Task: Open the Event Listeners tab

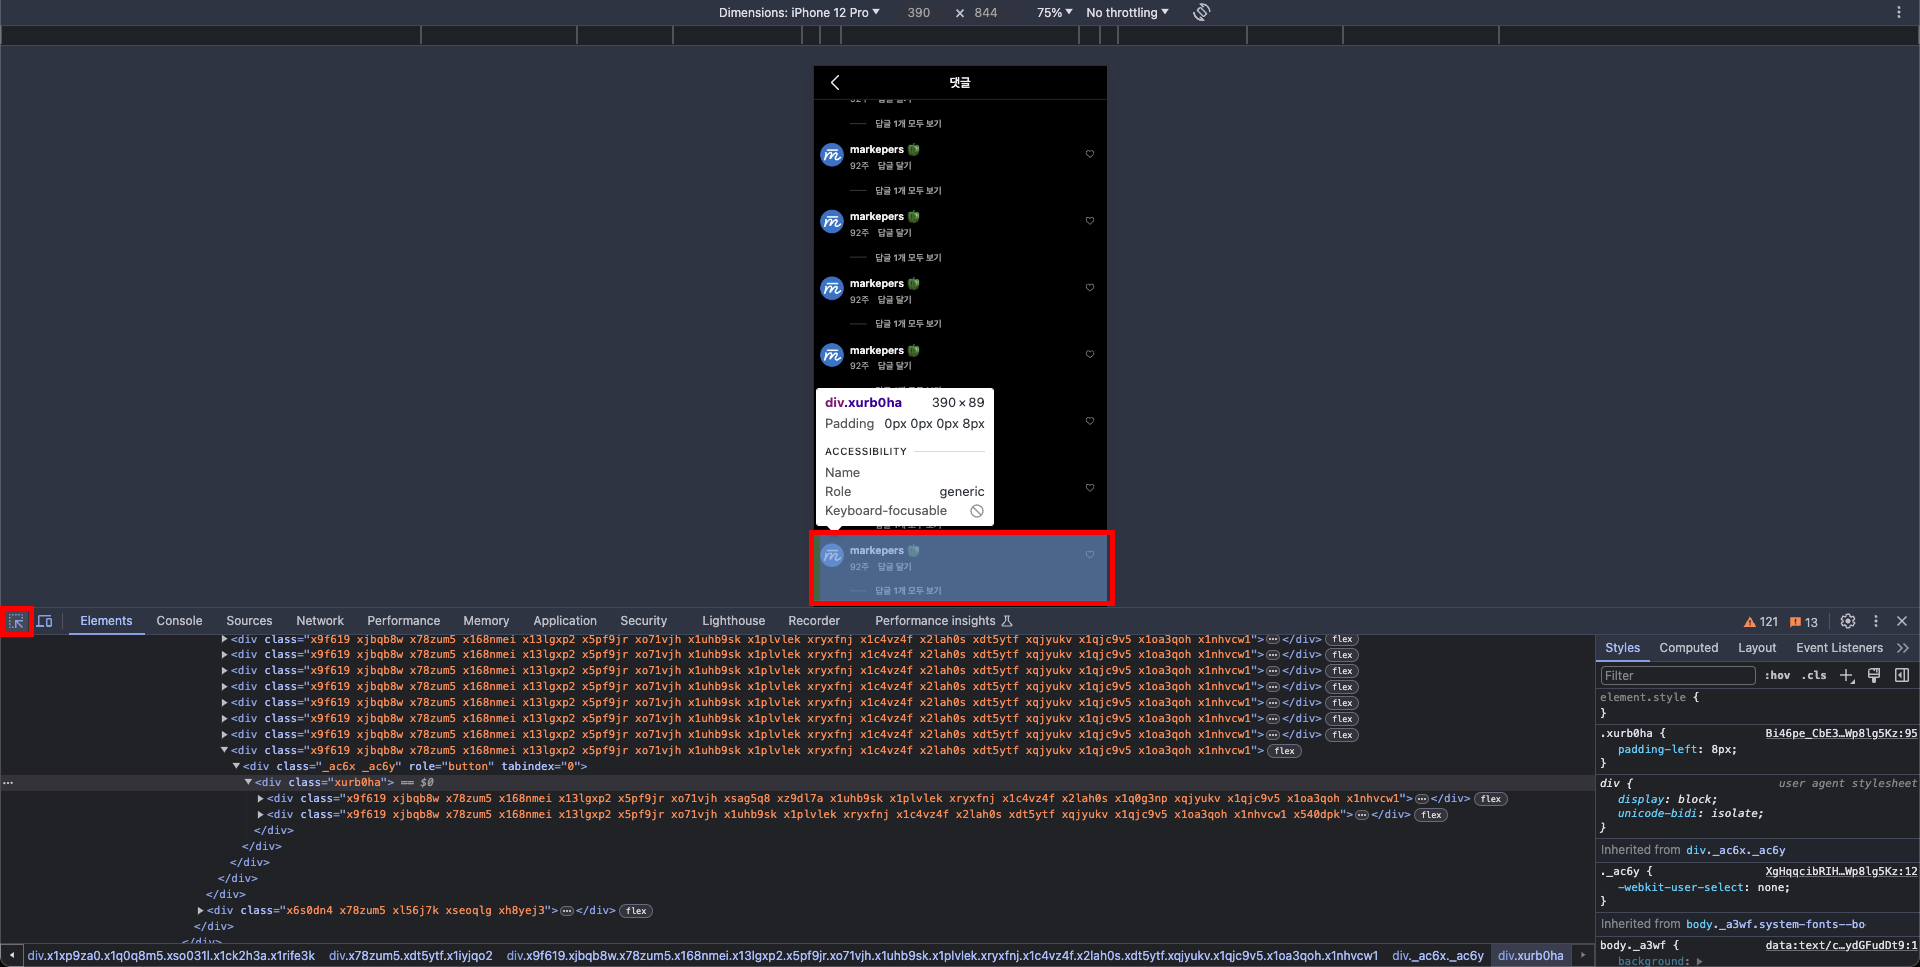Action: click(1839, 648)
